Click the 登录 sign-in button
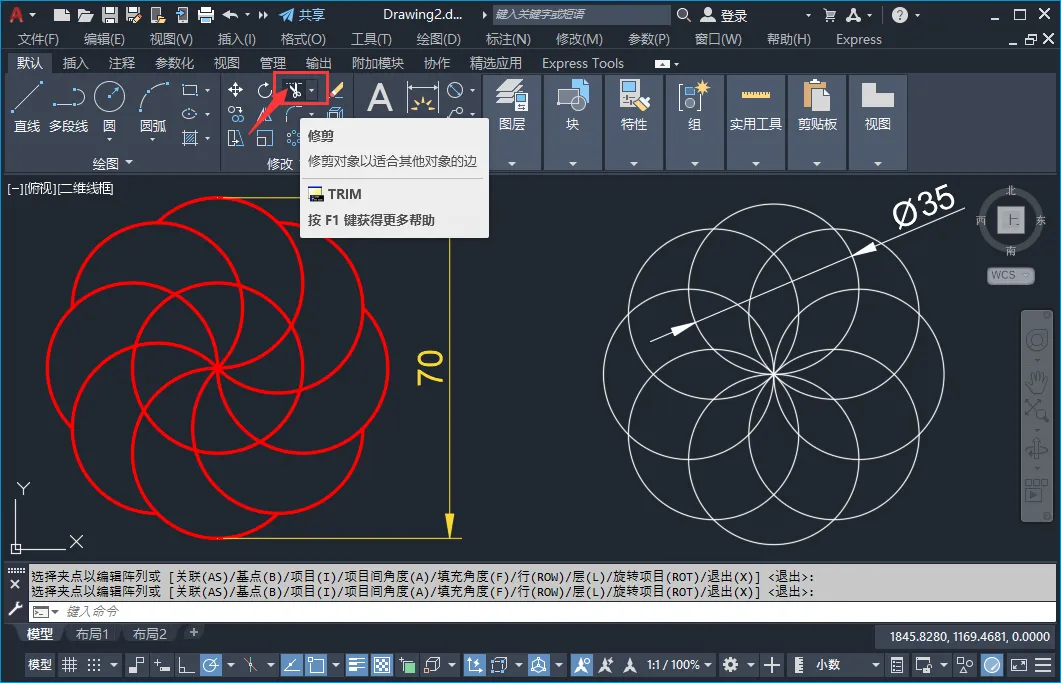This screenshot has width=1061, height=683. pos(733,15)
